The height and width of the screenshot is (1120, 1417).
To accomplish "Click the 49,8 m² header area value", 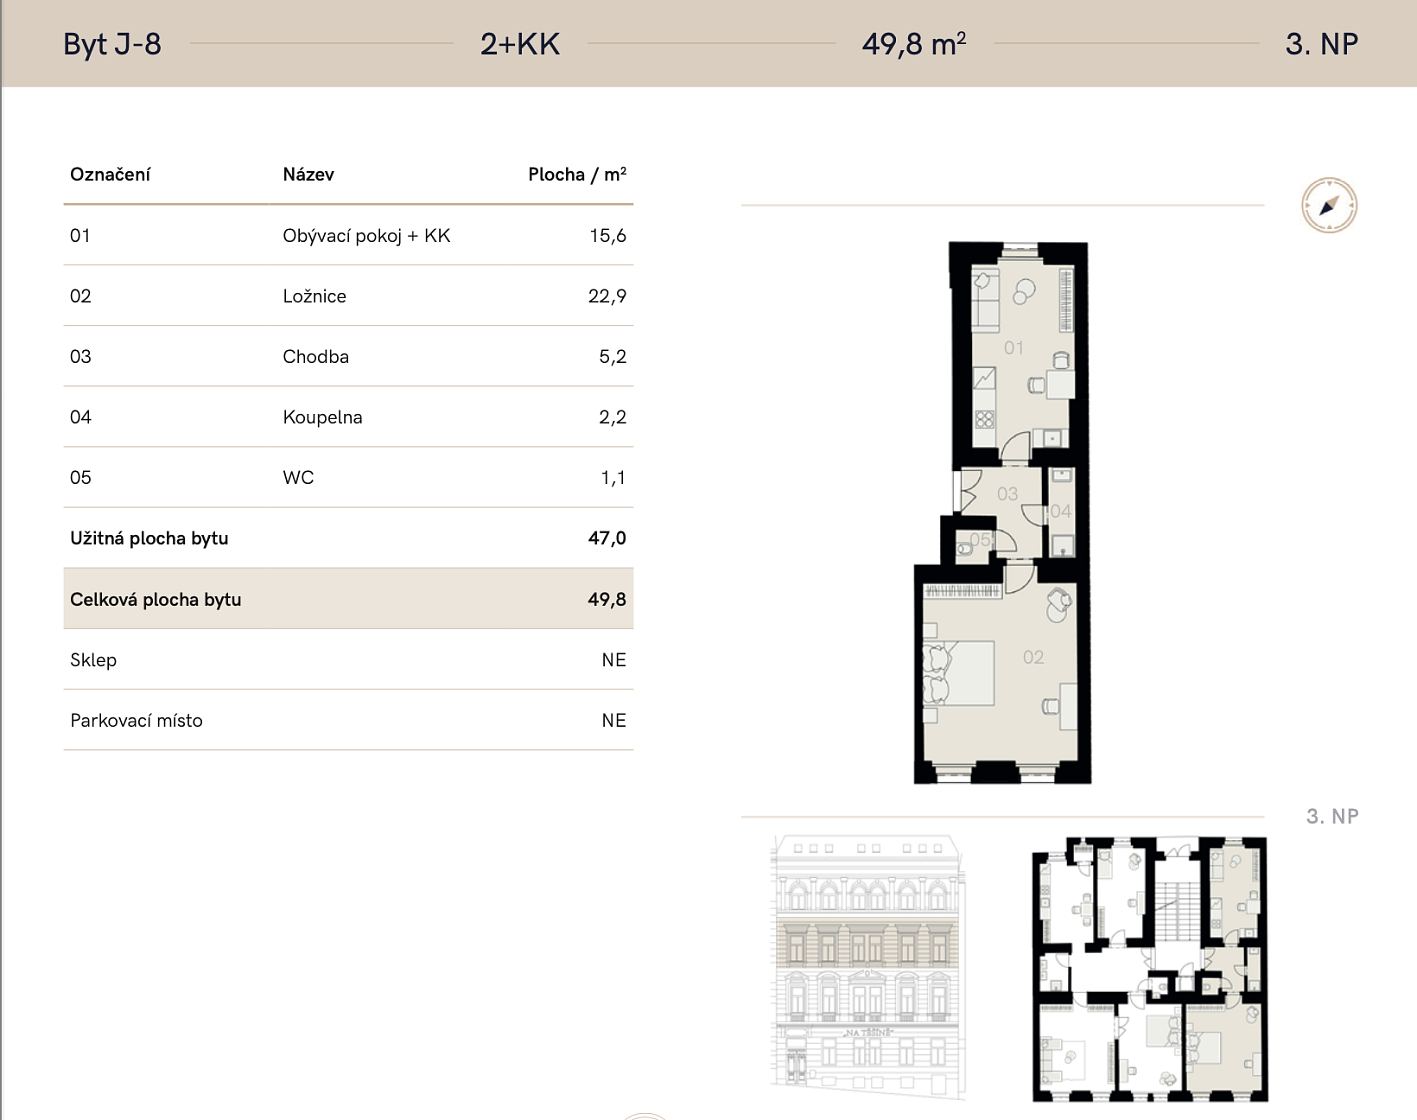I will [914, 44].
